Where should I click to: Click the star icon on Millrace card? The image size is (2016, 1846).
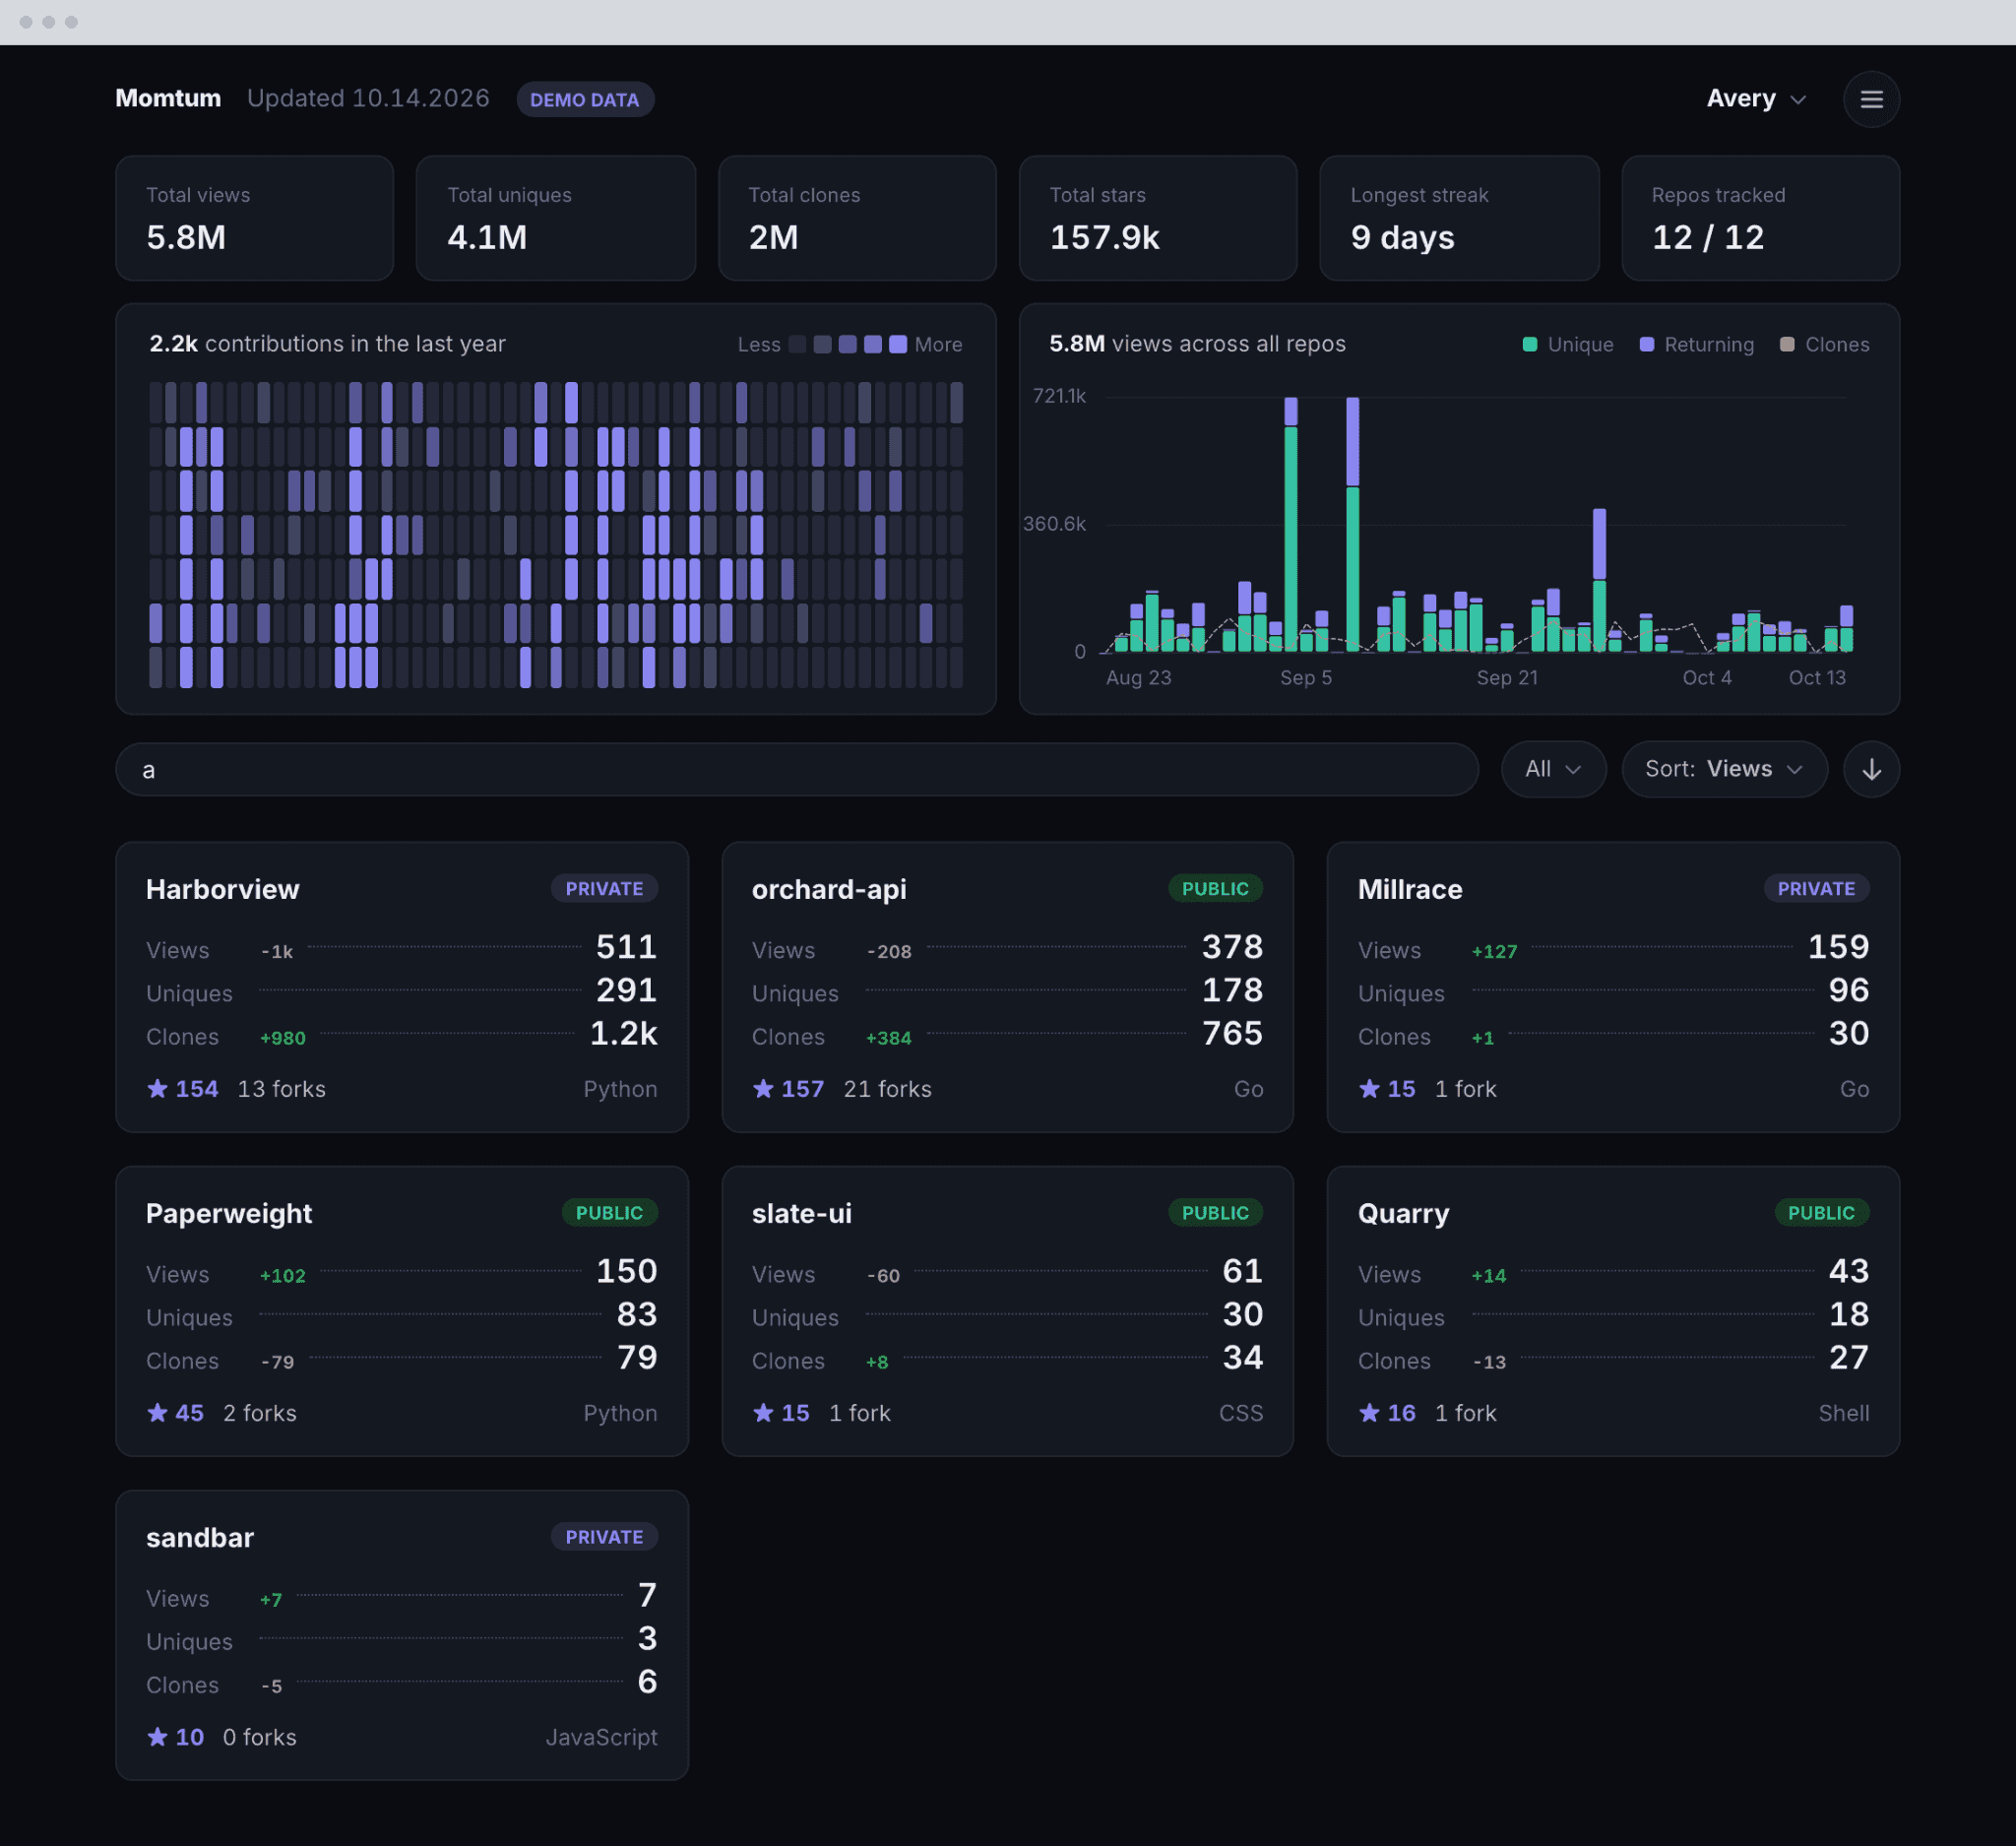coord(1369,1089)
